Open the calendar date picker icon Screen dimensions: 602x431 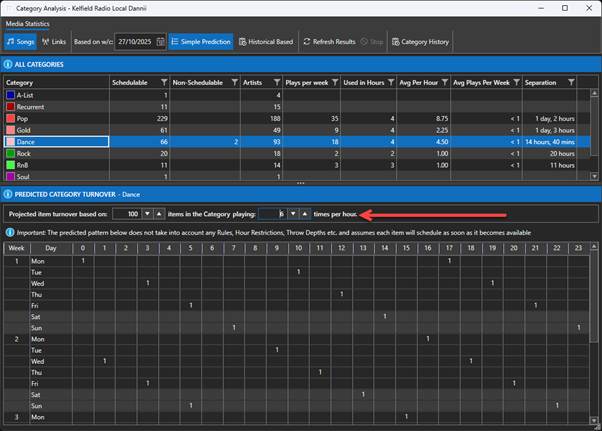(x=160, y=42)
